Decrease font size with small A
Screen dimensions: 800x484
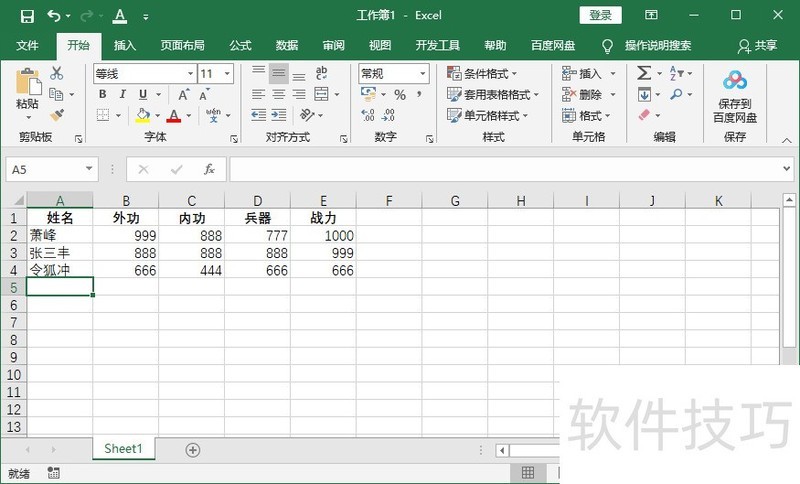point(204,94)
